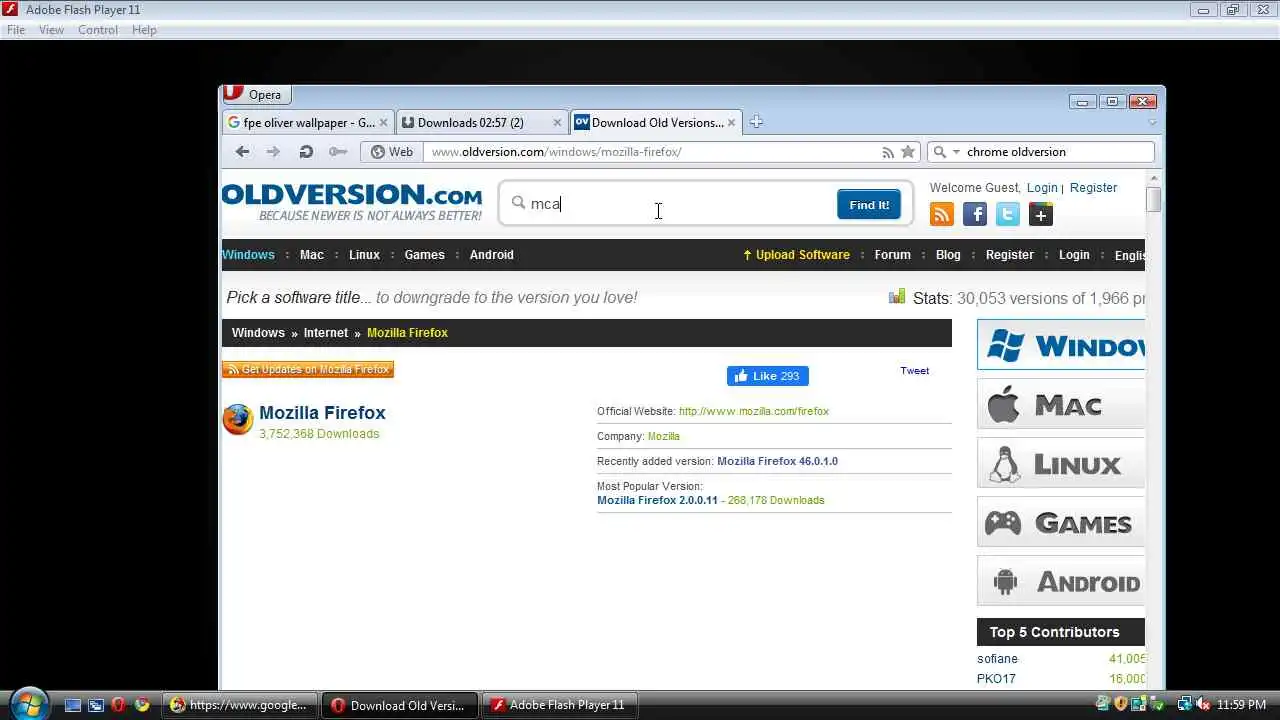The width and height of the screenshot is (1280, 720).
Task: Open the search engine dropdown arrow
Action: tap(956, 152)
